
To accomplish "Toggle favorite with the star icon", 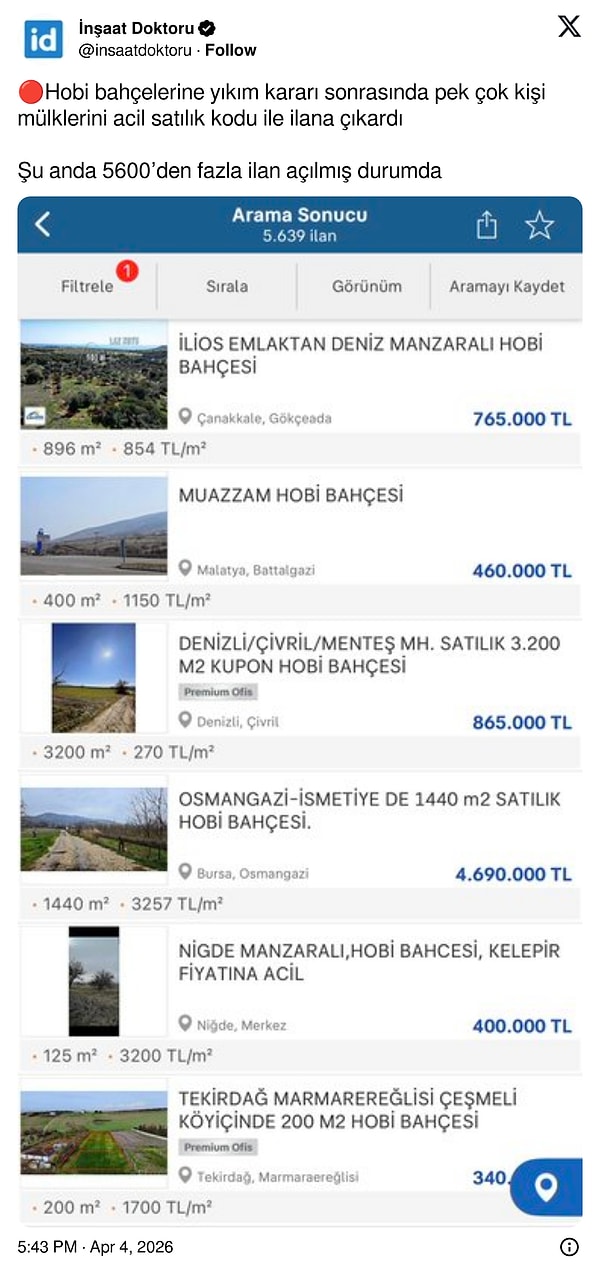I will 541,226.
